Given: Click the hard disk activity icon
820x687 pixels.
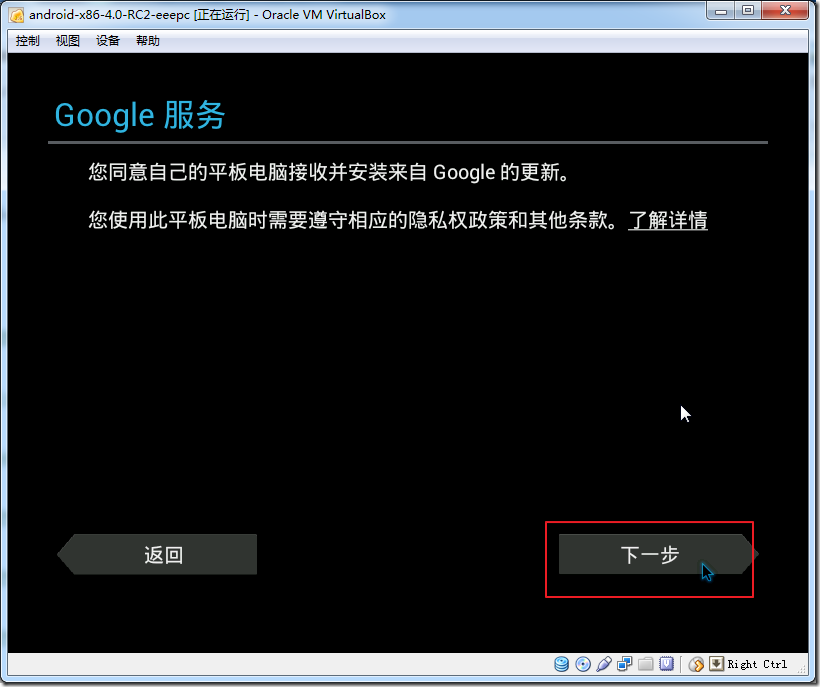Looking at the screenshot, I should pos(561,664).
